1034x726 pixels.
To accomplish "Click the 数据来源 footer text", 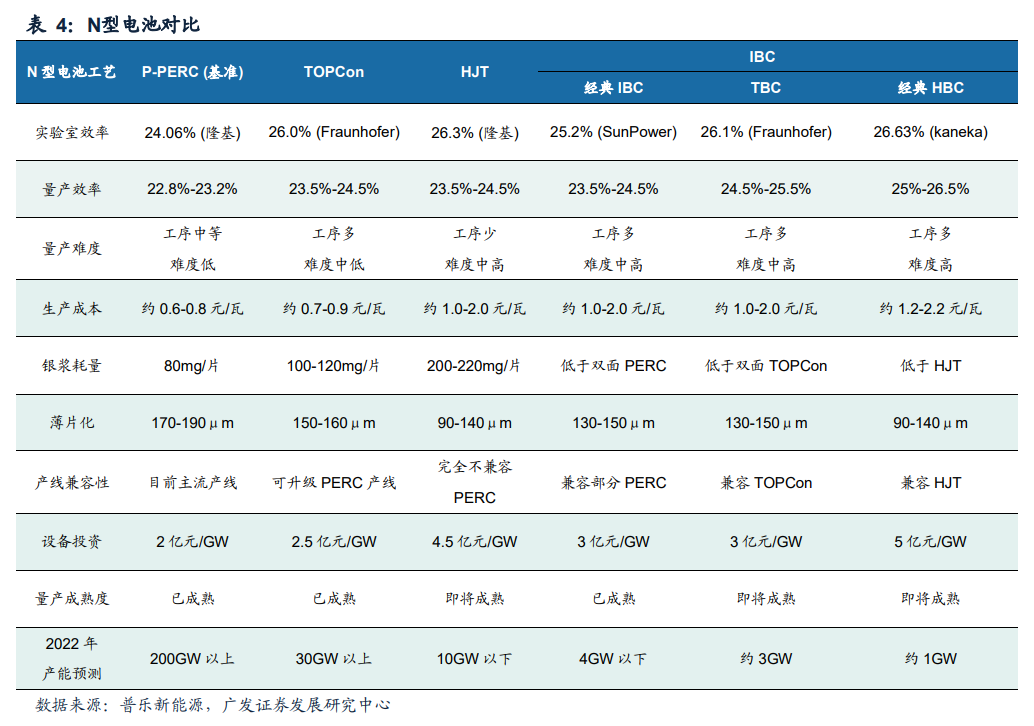I will pos(210,704).
